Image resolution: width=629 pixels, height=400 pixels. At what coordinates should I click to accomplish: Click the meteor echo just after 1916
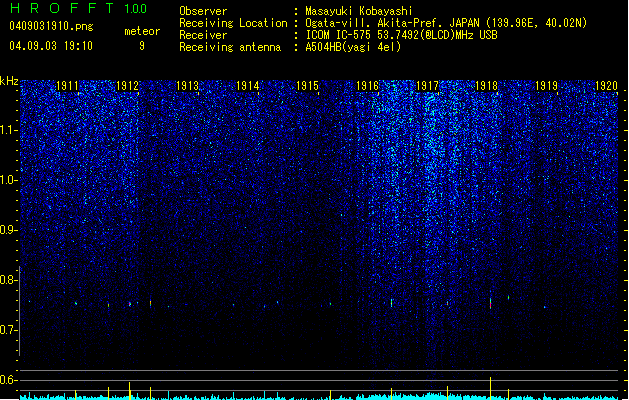[x=392, y=303]
